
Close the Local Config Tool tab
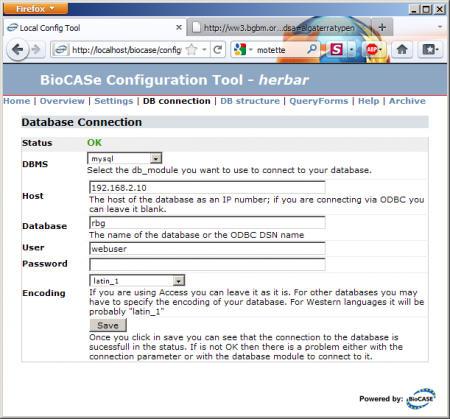[179, 27]
